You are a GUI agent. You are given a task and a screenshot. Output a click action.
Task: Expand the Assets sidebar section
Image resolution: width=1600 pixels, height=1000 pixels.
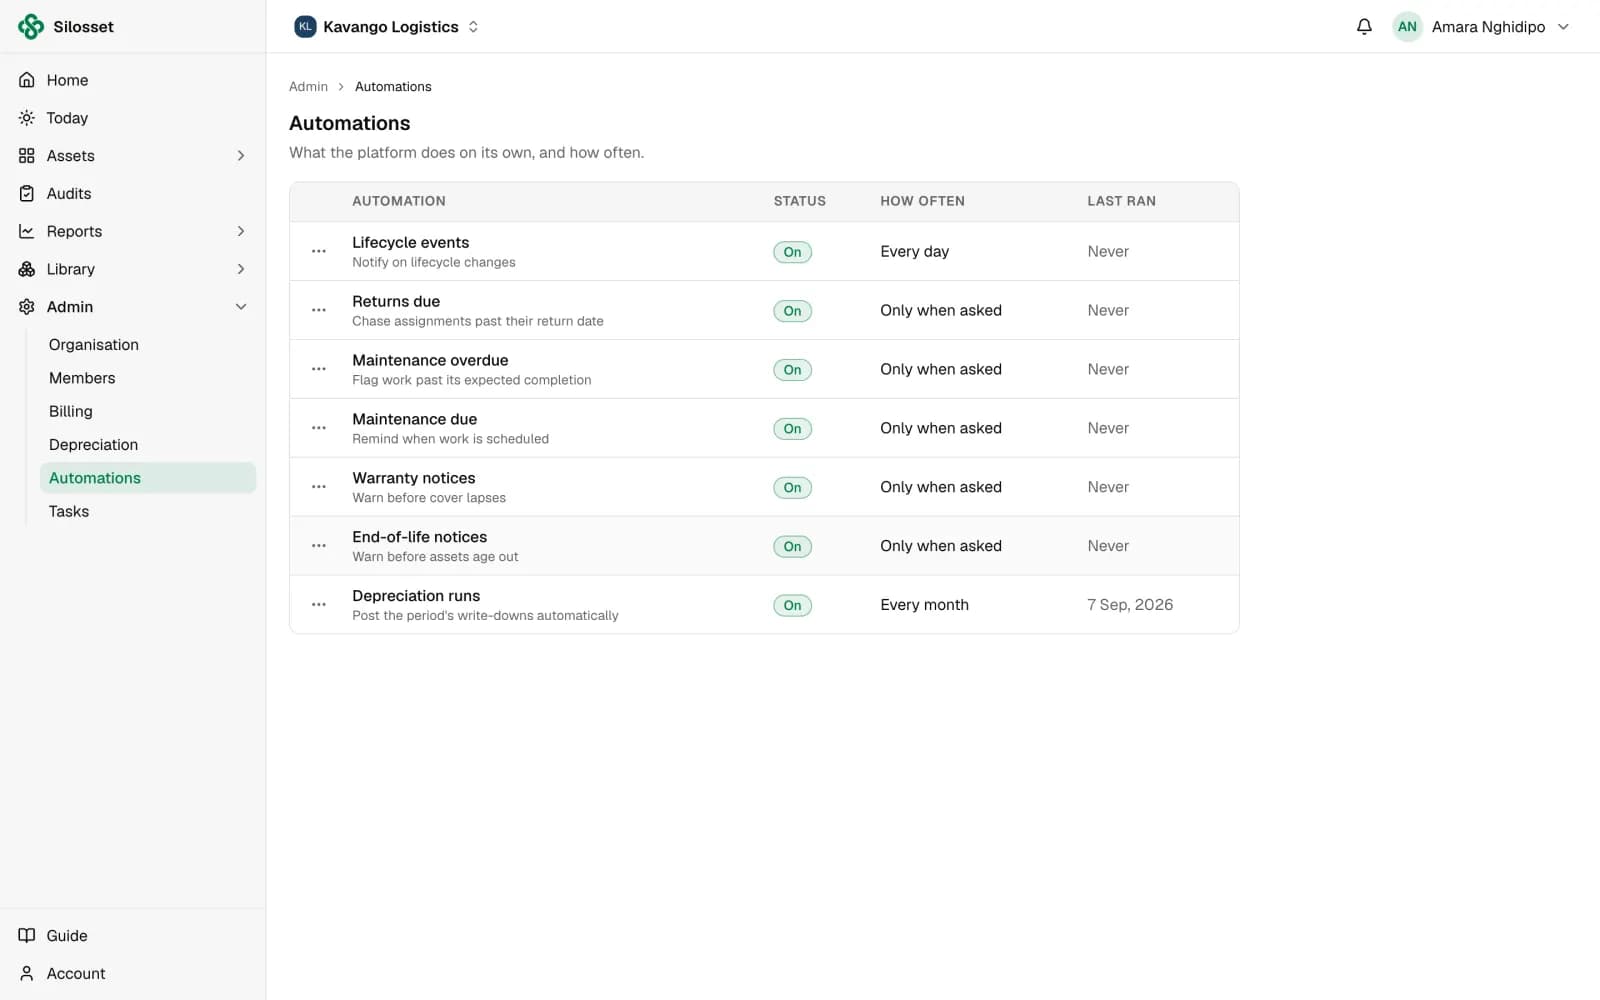(x=241, y=156)
